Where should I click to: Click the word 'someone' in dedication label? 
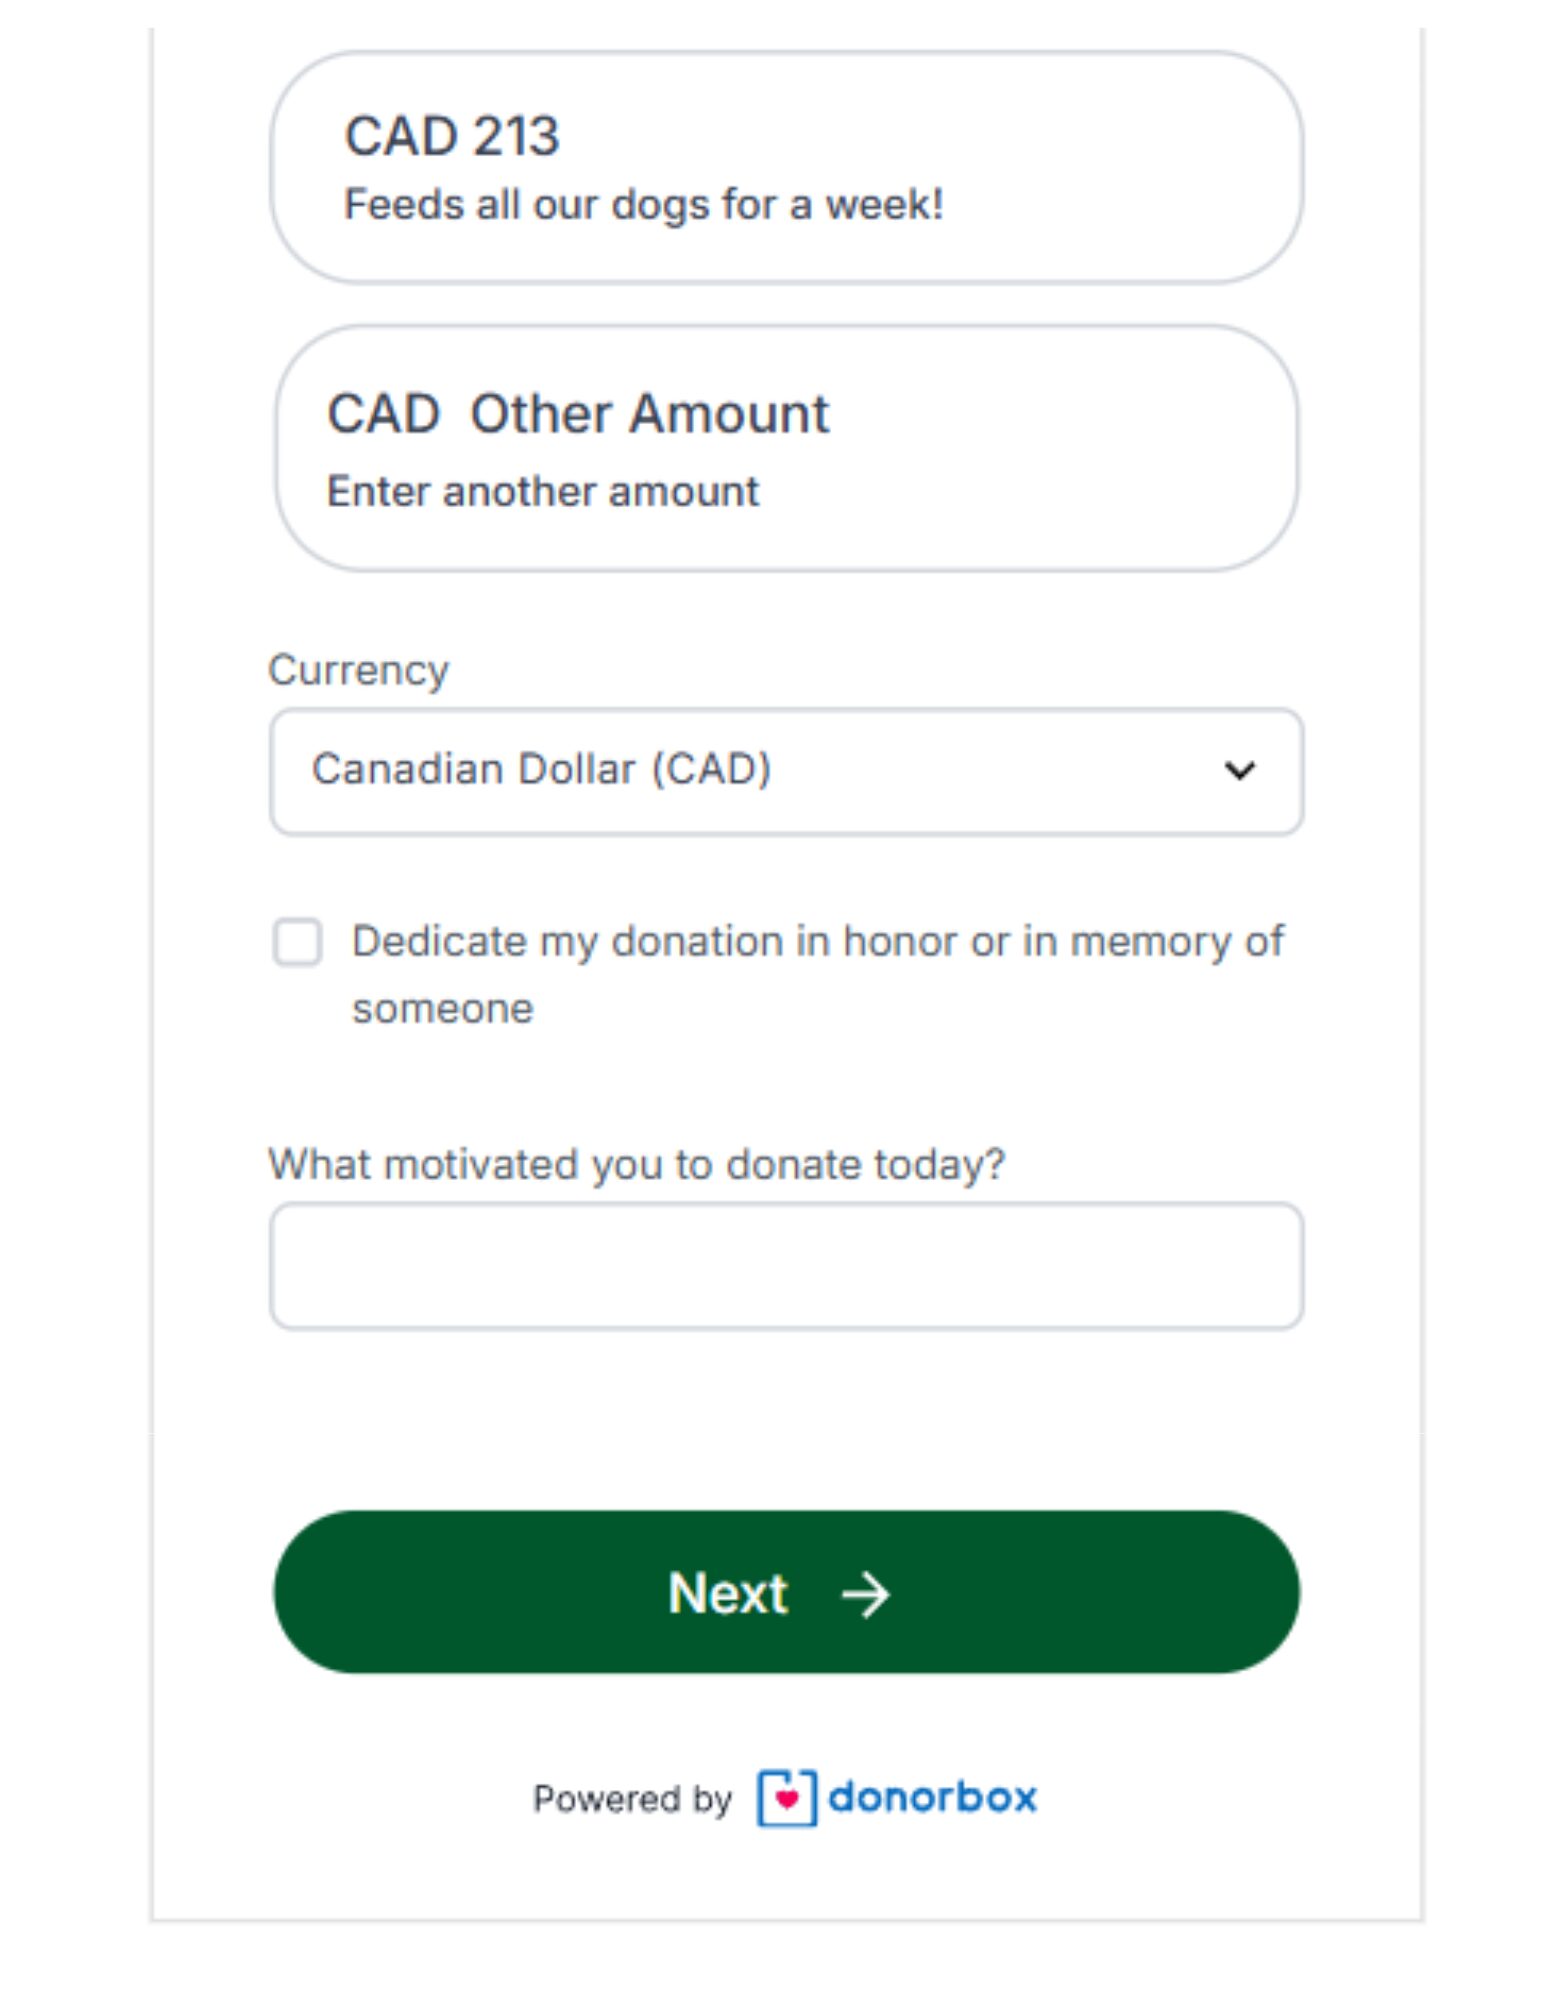tap(443, 1009)
